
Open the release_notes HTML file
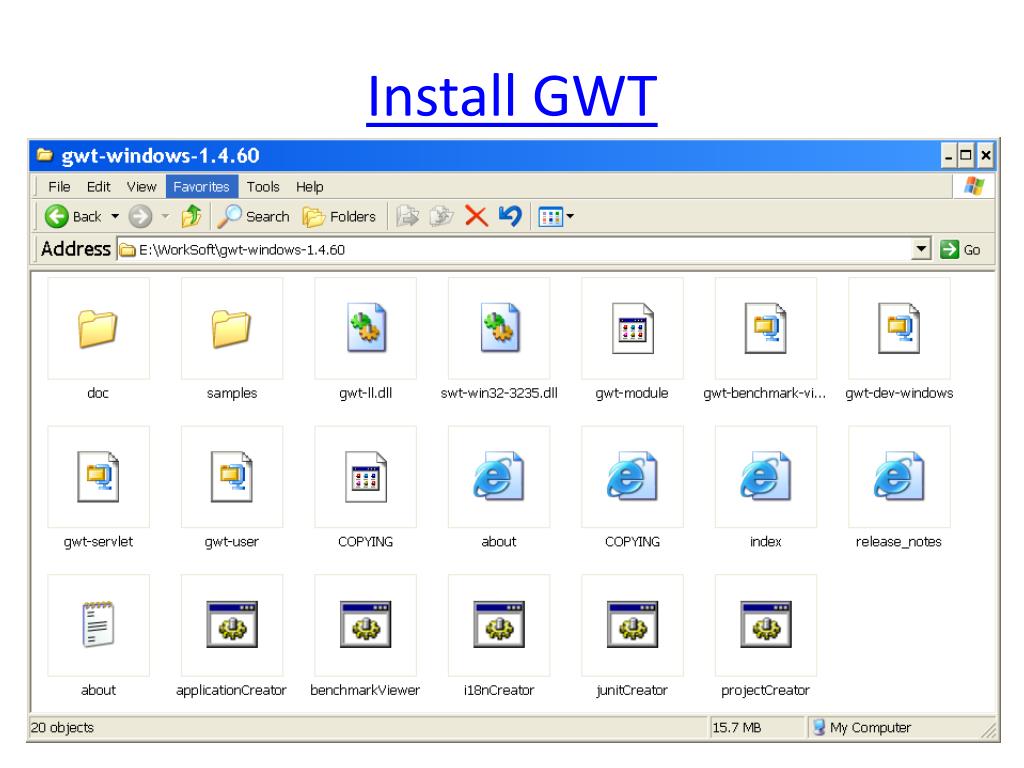899,476
